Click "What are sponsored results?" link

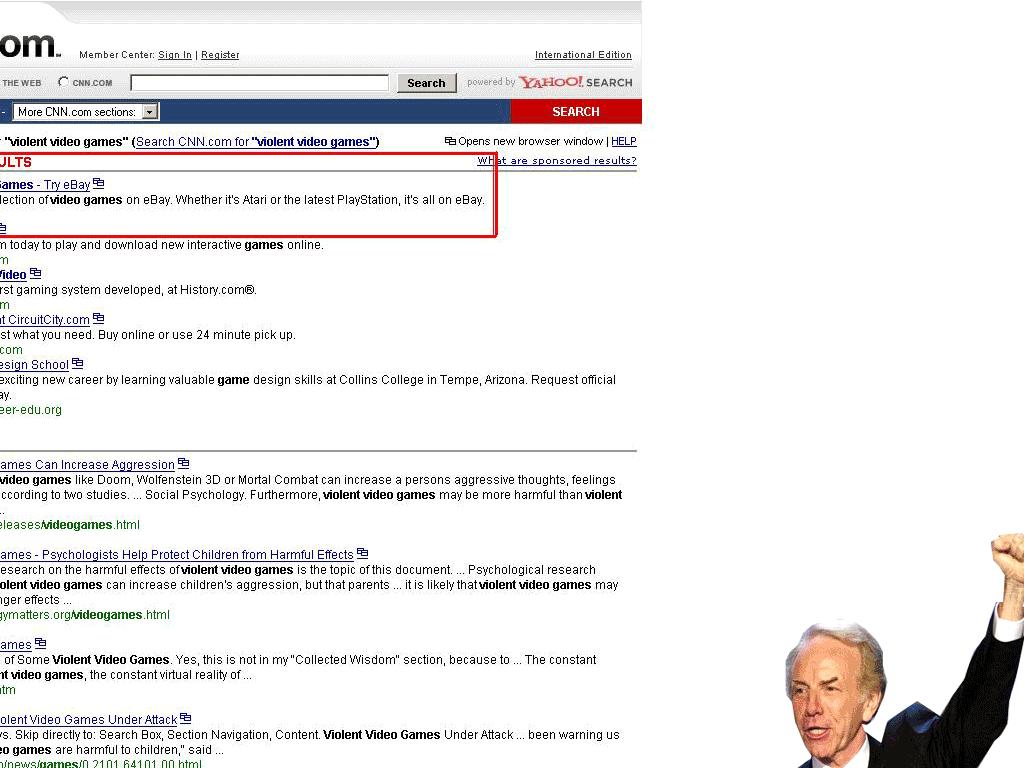tap(556, 161)
